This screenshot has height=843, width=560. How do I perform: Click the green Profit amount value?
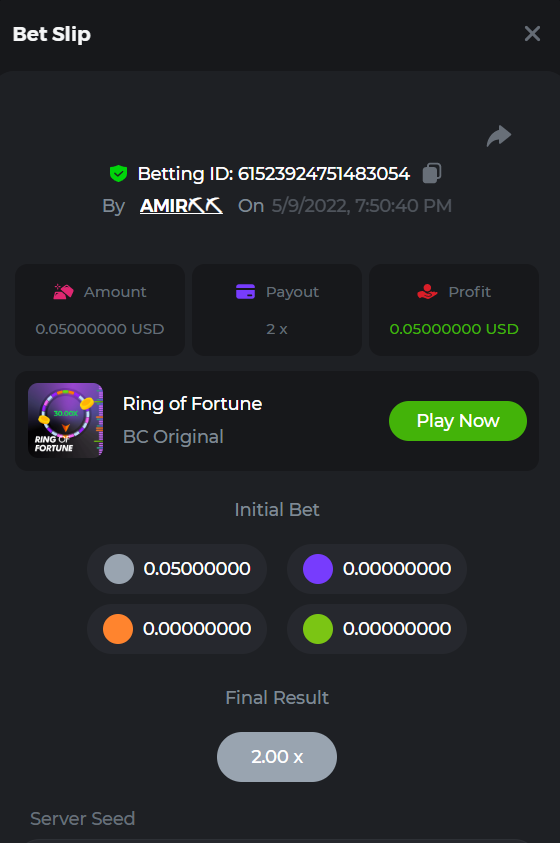(x=454, y=329)
